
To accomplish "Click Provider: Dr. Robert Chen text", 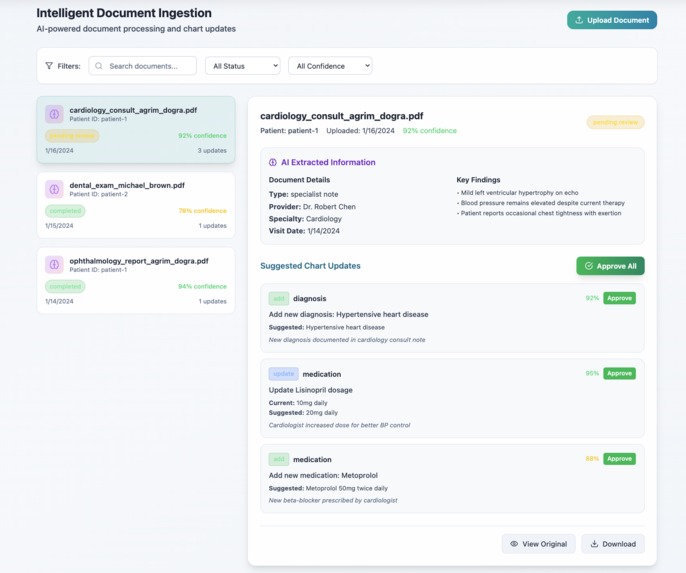I will click(x=312, y=206).
